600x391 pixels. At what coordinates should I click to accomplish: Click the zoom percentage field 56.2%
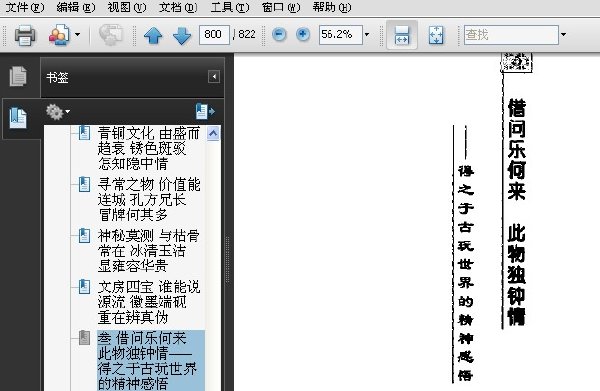pyautogui.click(x=341, y=35)
